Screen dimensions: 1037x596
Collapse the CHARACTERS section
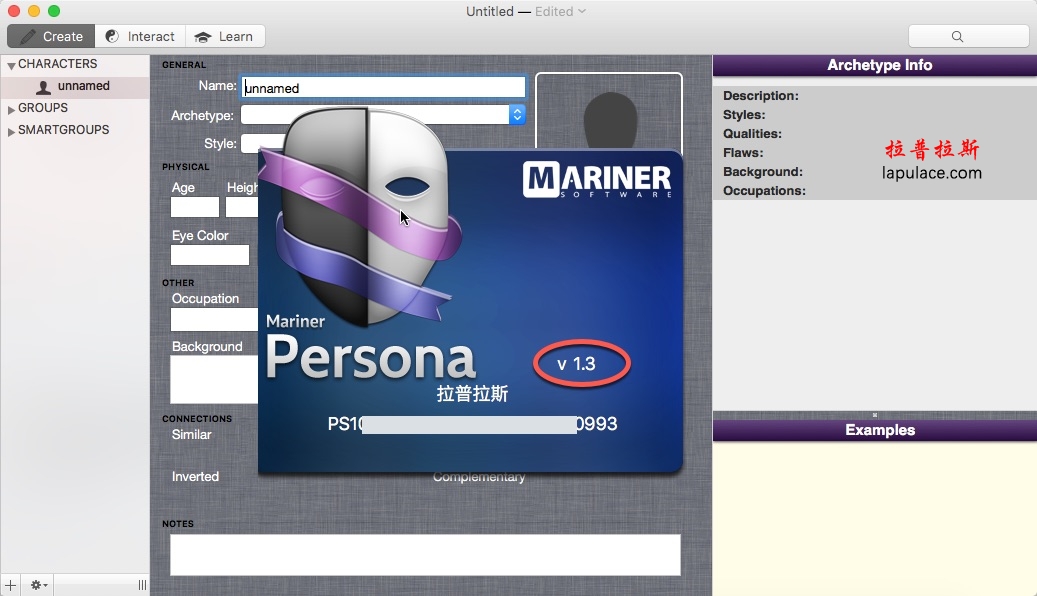click(11, 65)
